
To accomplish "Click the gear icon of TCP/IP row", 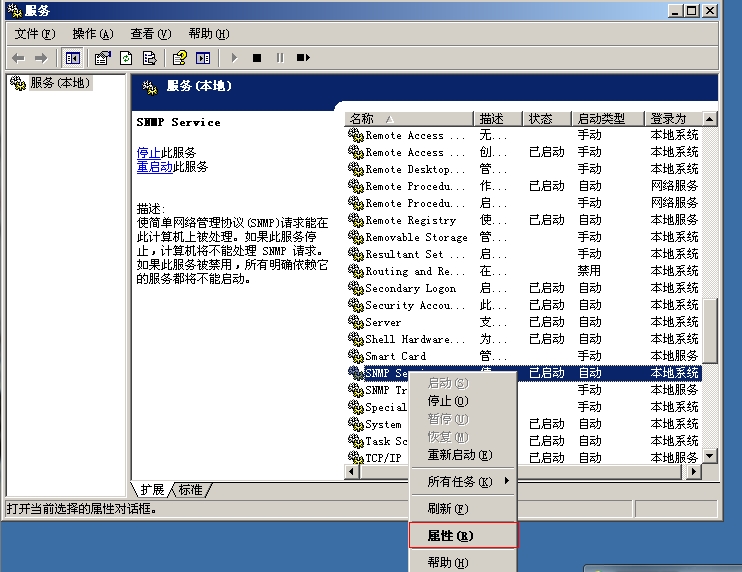I will (x=355, y=458).
